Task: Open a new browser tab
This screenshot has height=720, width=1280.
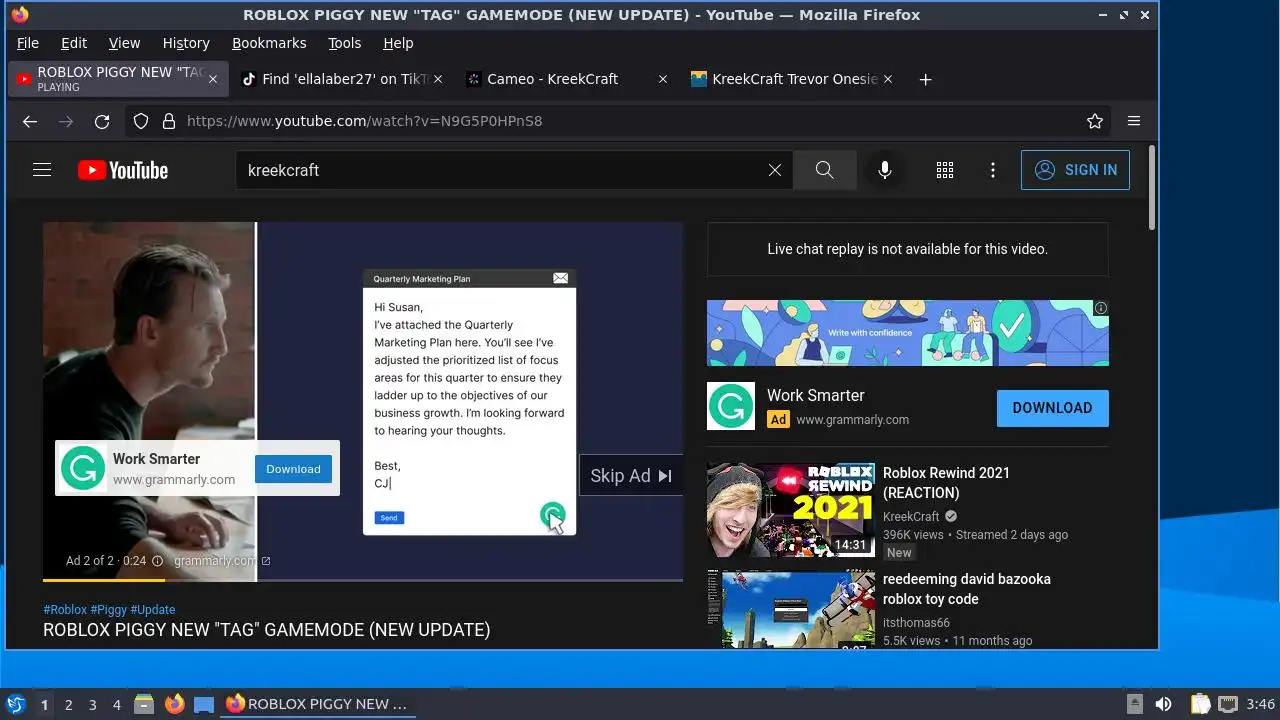Action: [x=925, y=79]
